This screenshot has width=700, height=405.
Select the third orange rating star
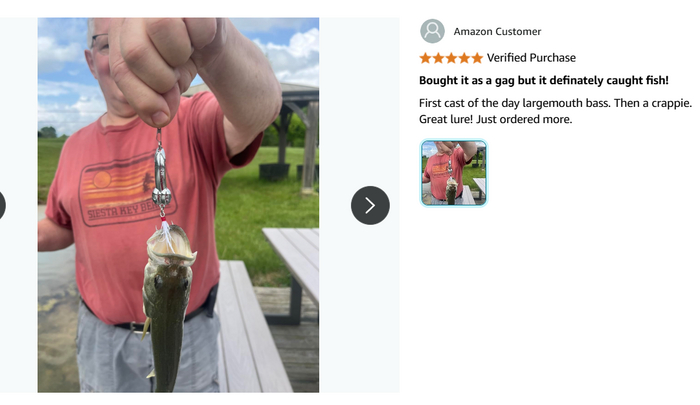click(451, 58)
